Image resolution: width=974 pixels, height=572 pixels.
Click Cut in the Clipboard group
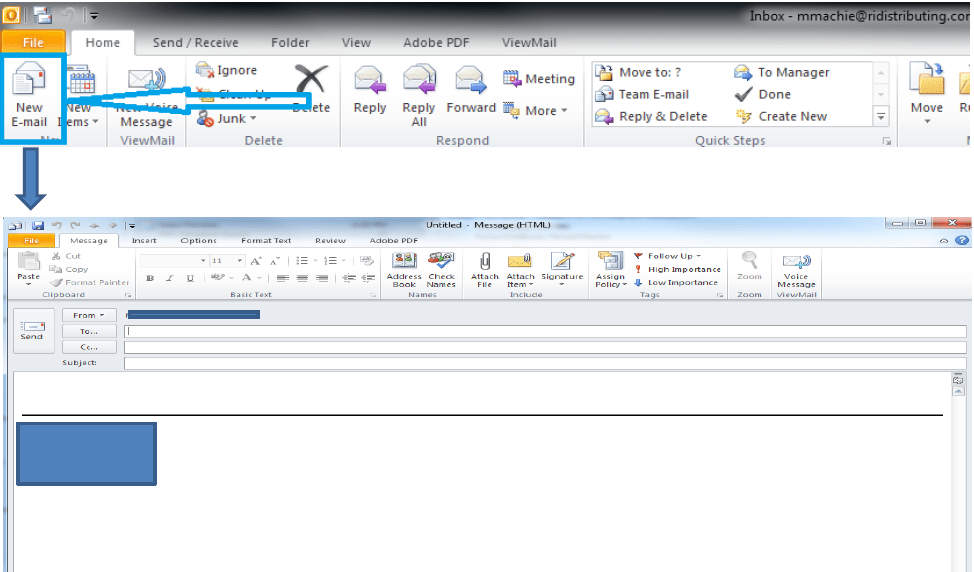point(66,256)
